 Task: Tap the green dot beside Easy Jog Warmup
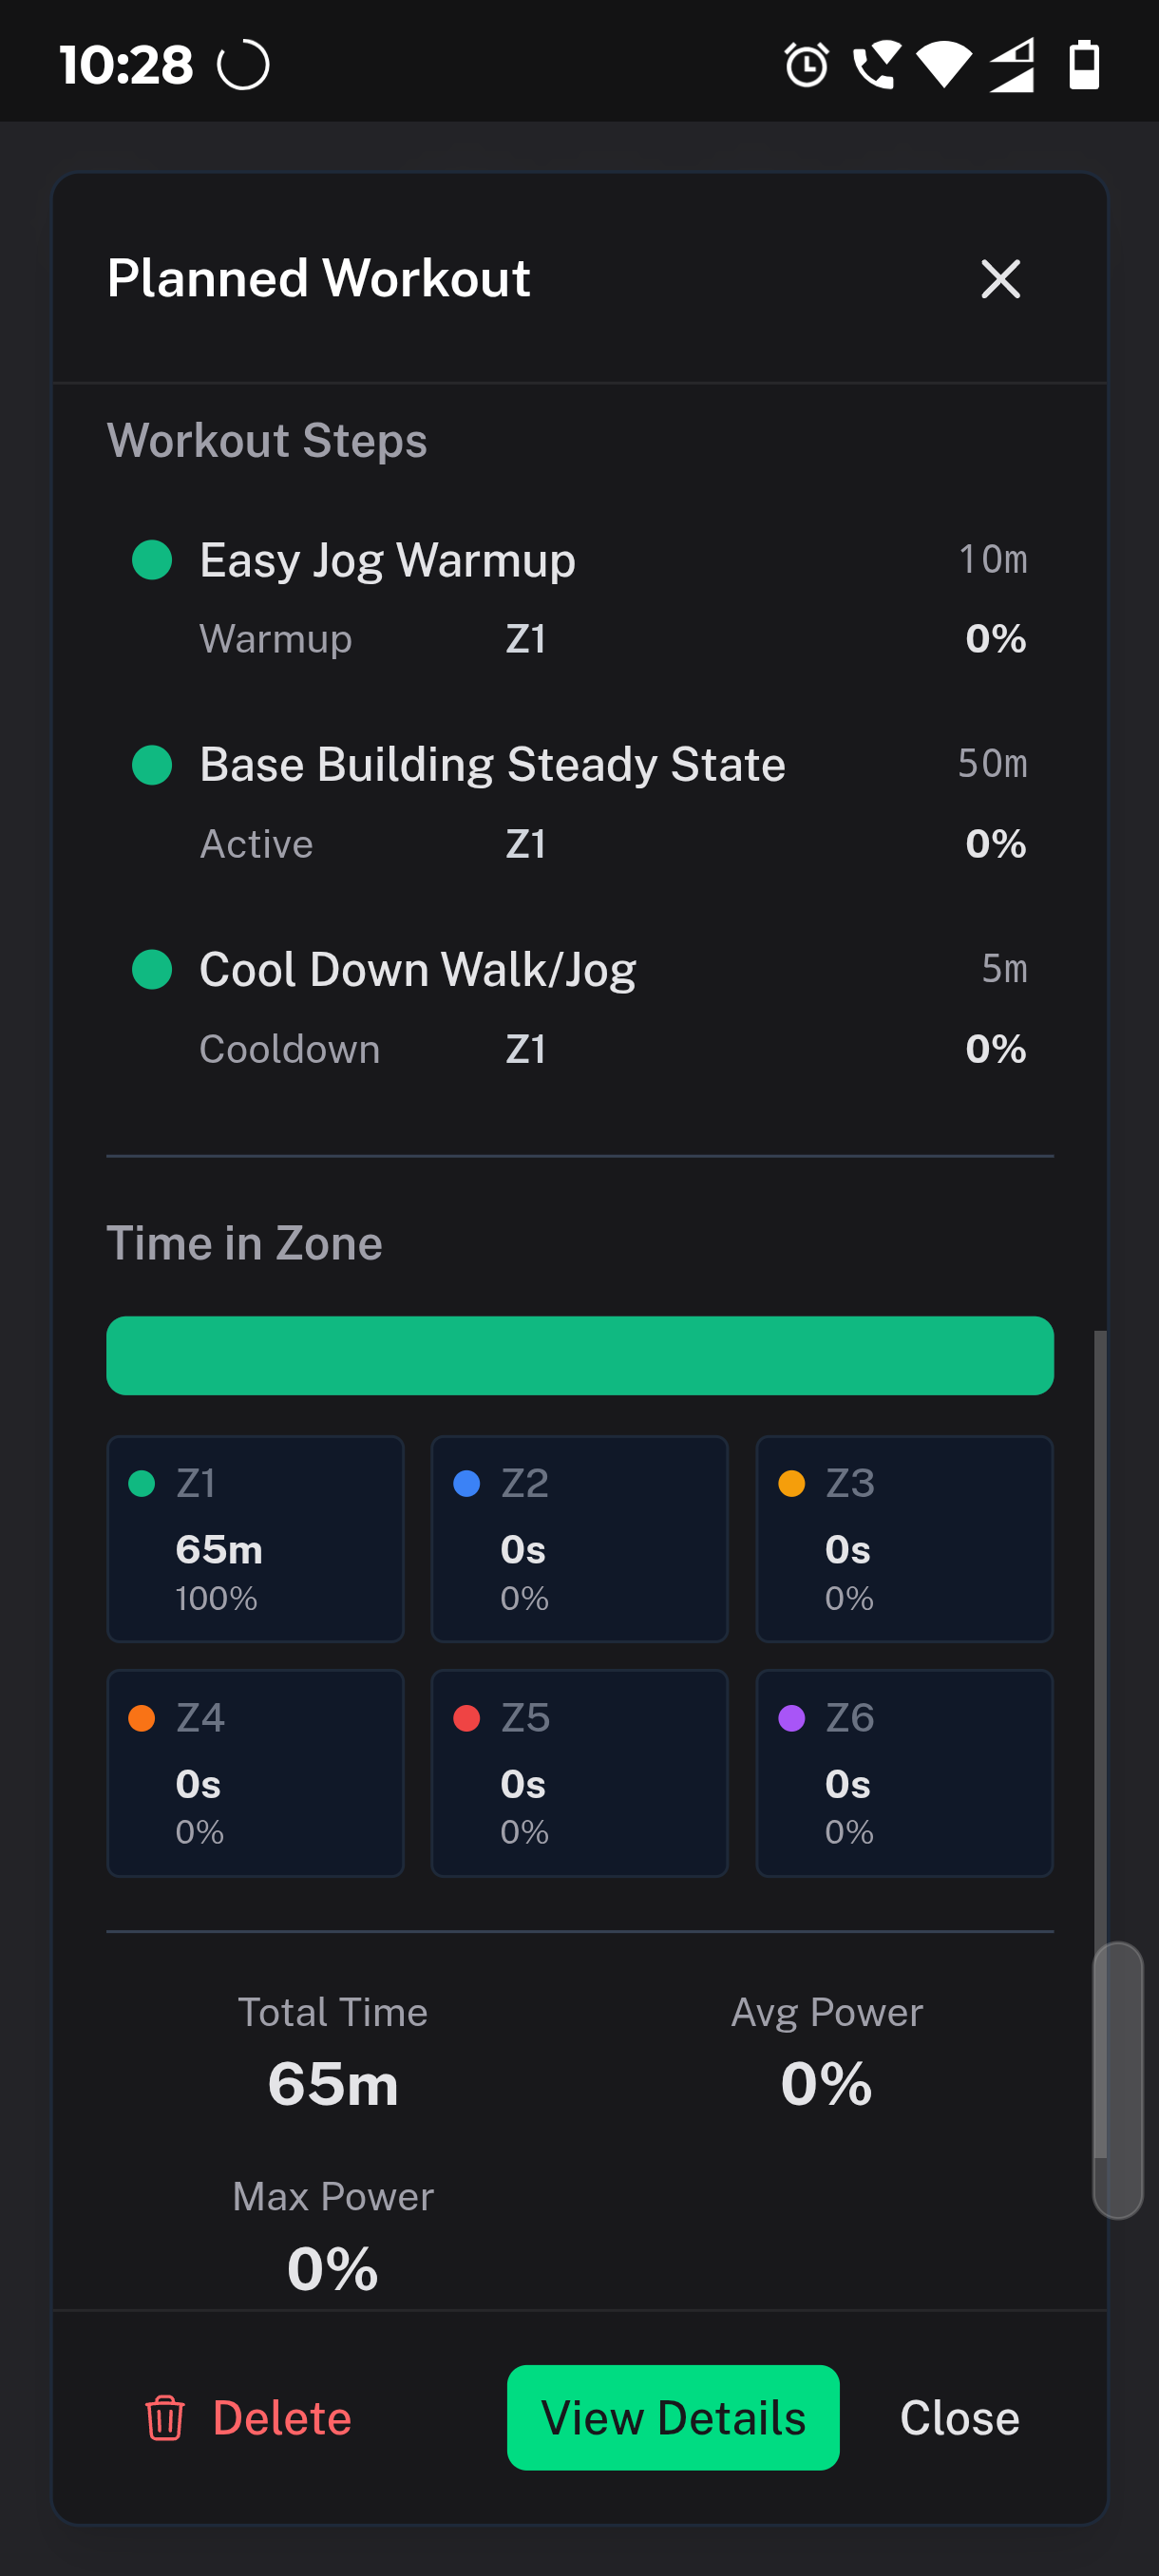152,560
